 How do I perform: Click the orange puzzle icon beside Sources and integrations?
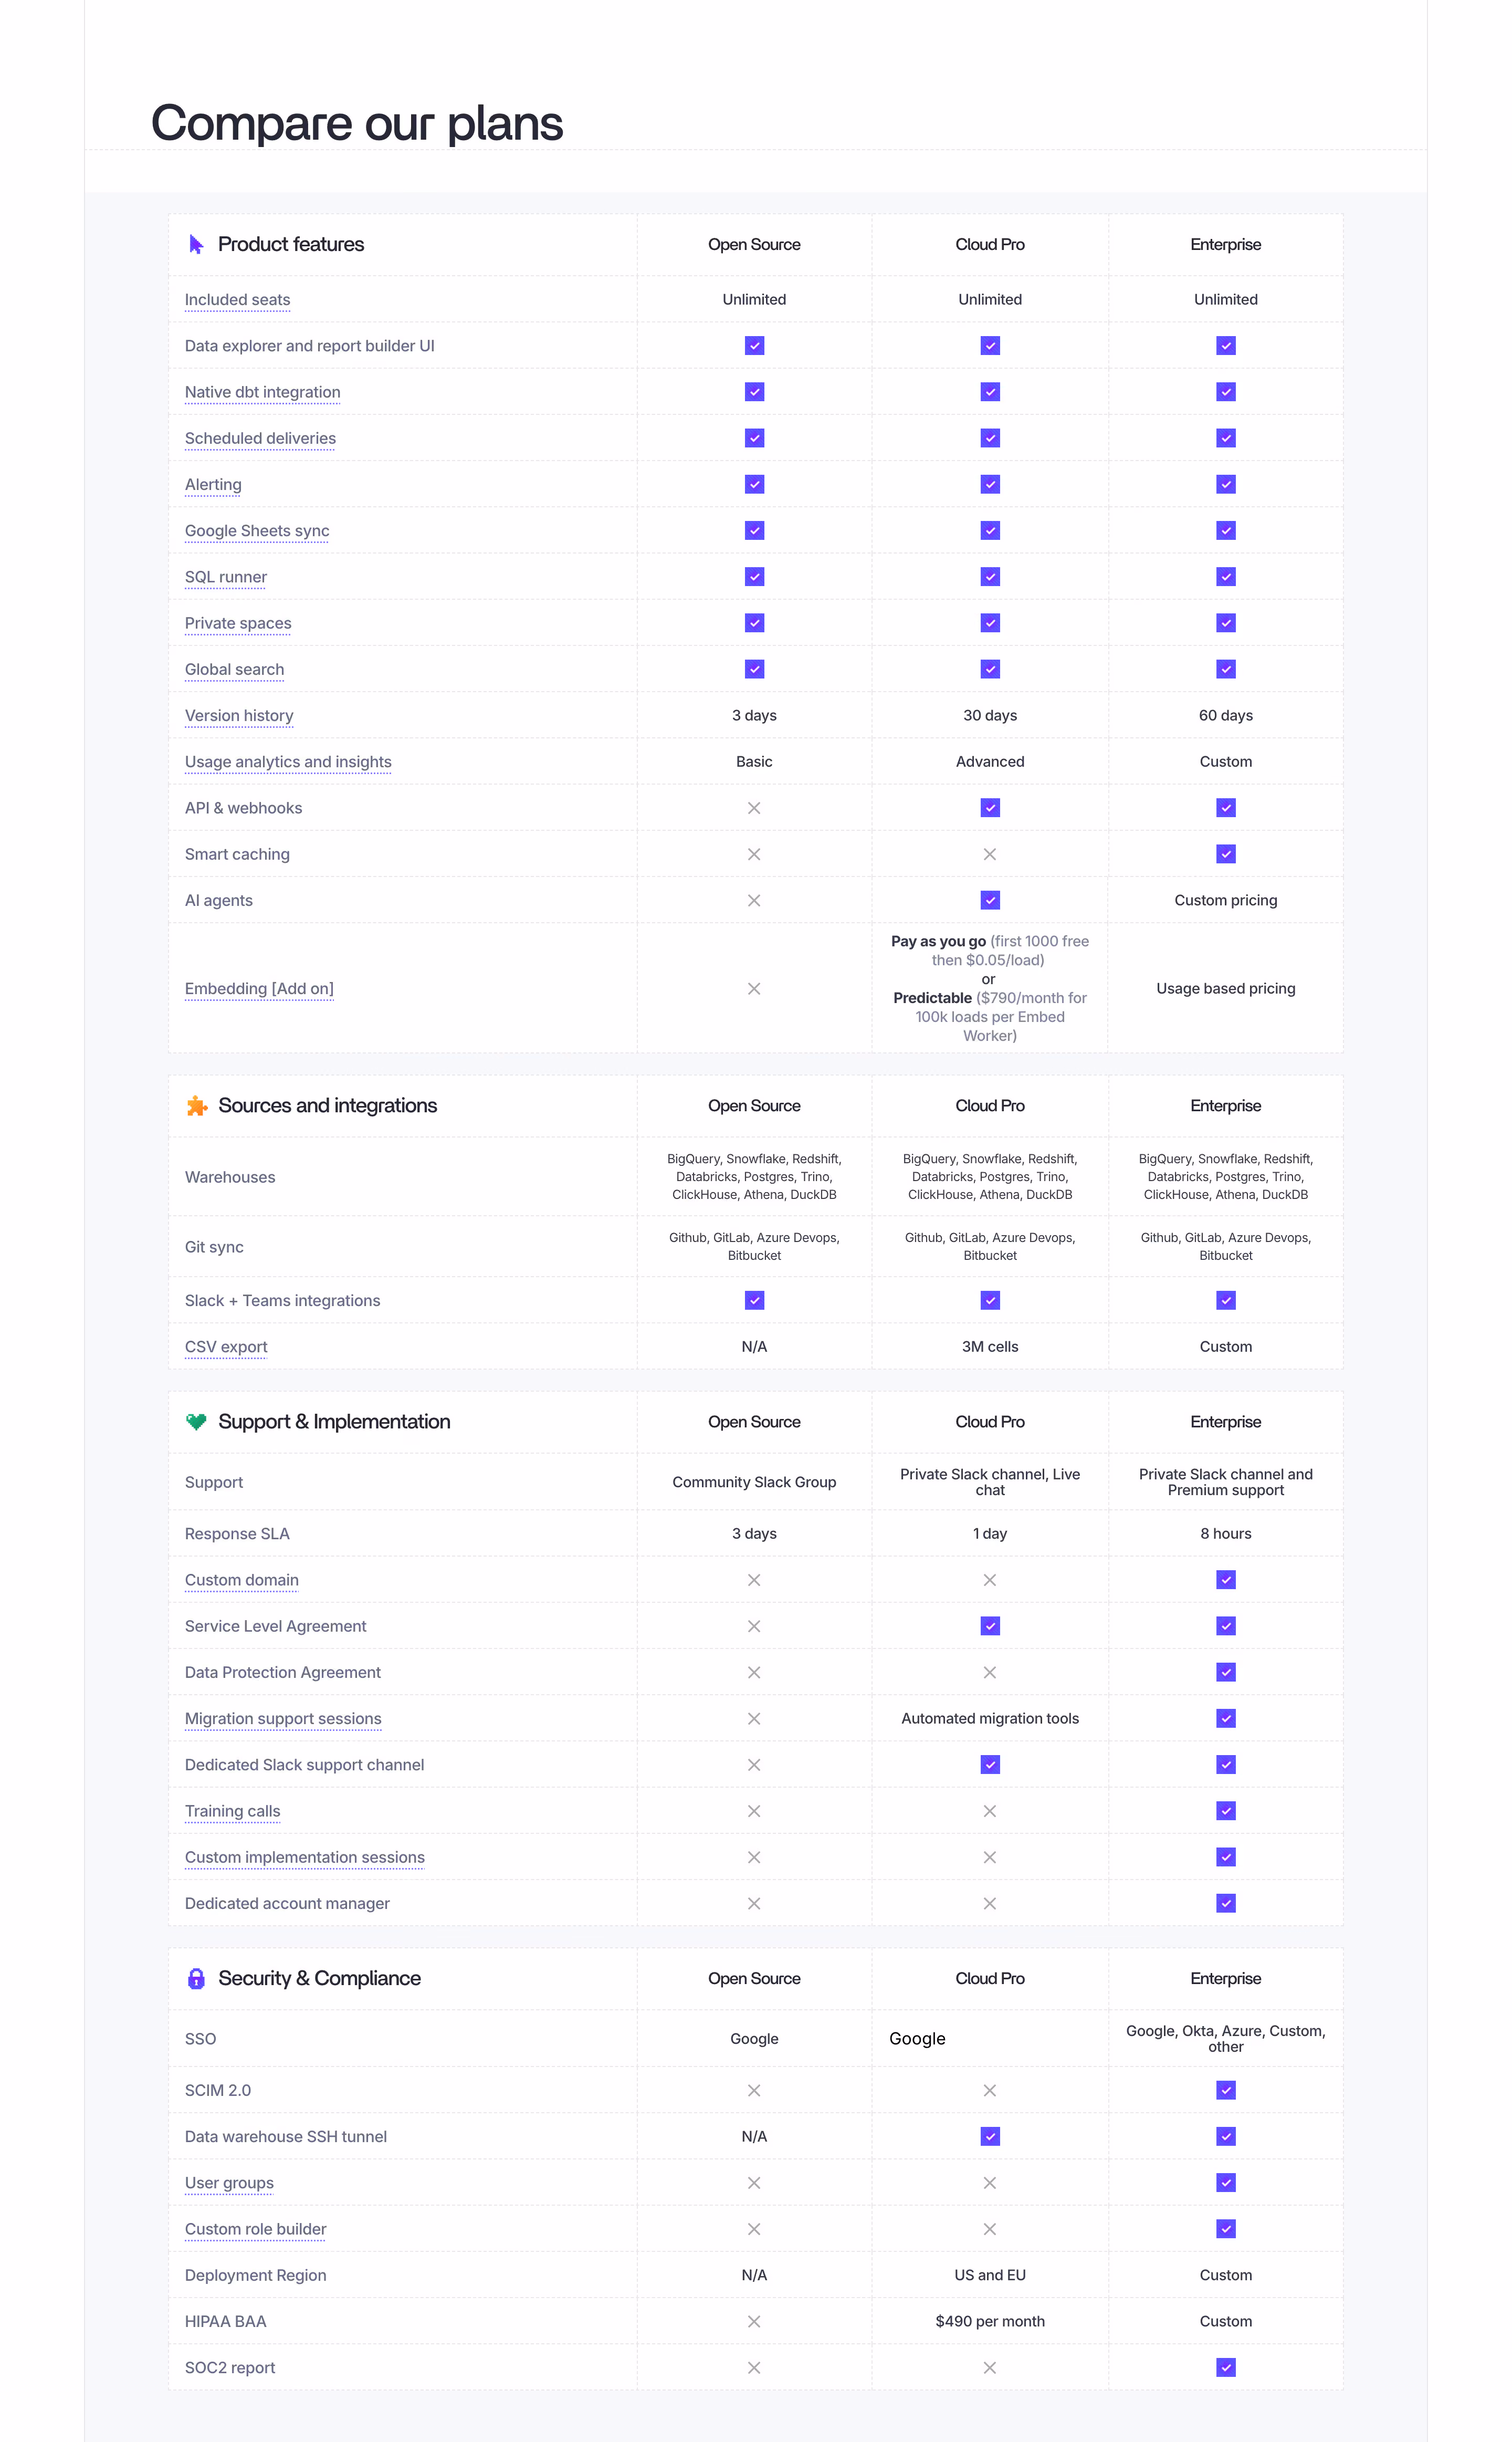coord(197,1106)
